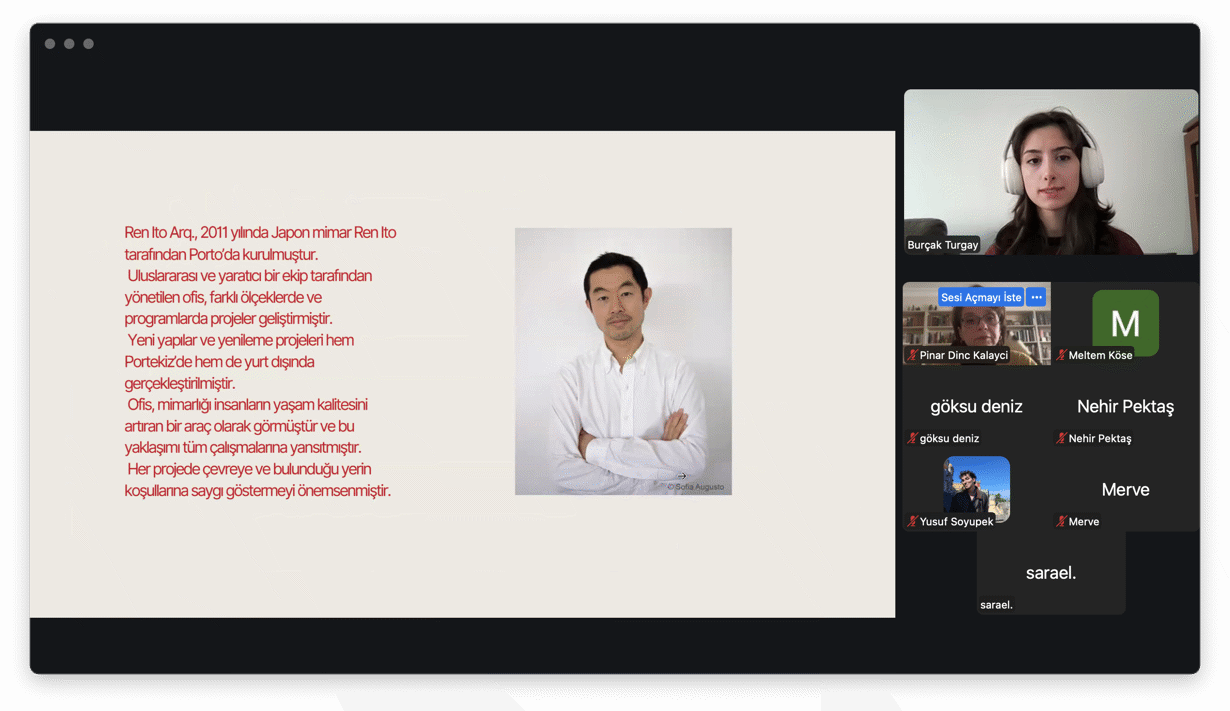
Task: Click the muted mic icon beside göksu deniz
Action: coord(912,438)
